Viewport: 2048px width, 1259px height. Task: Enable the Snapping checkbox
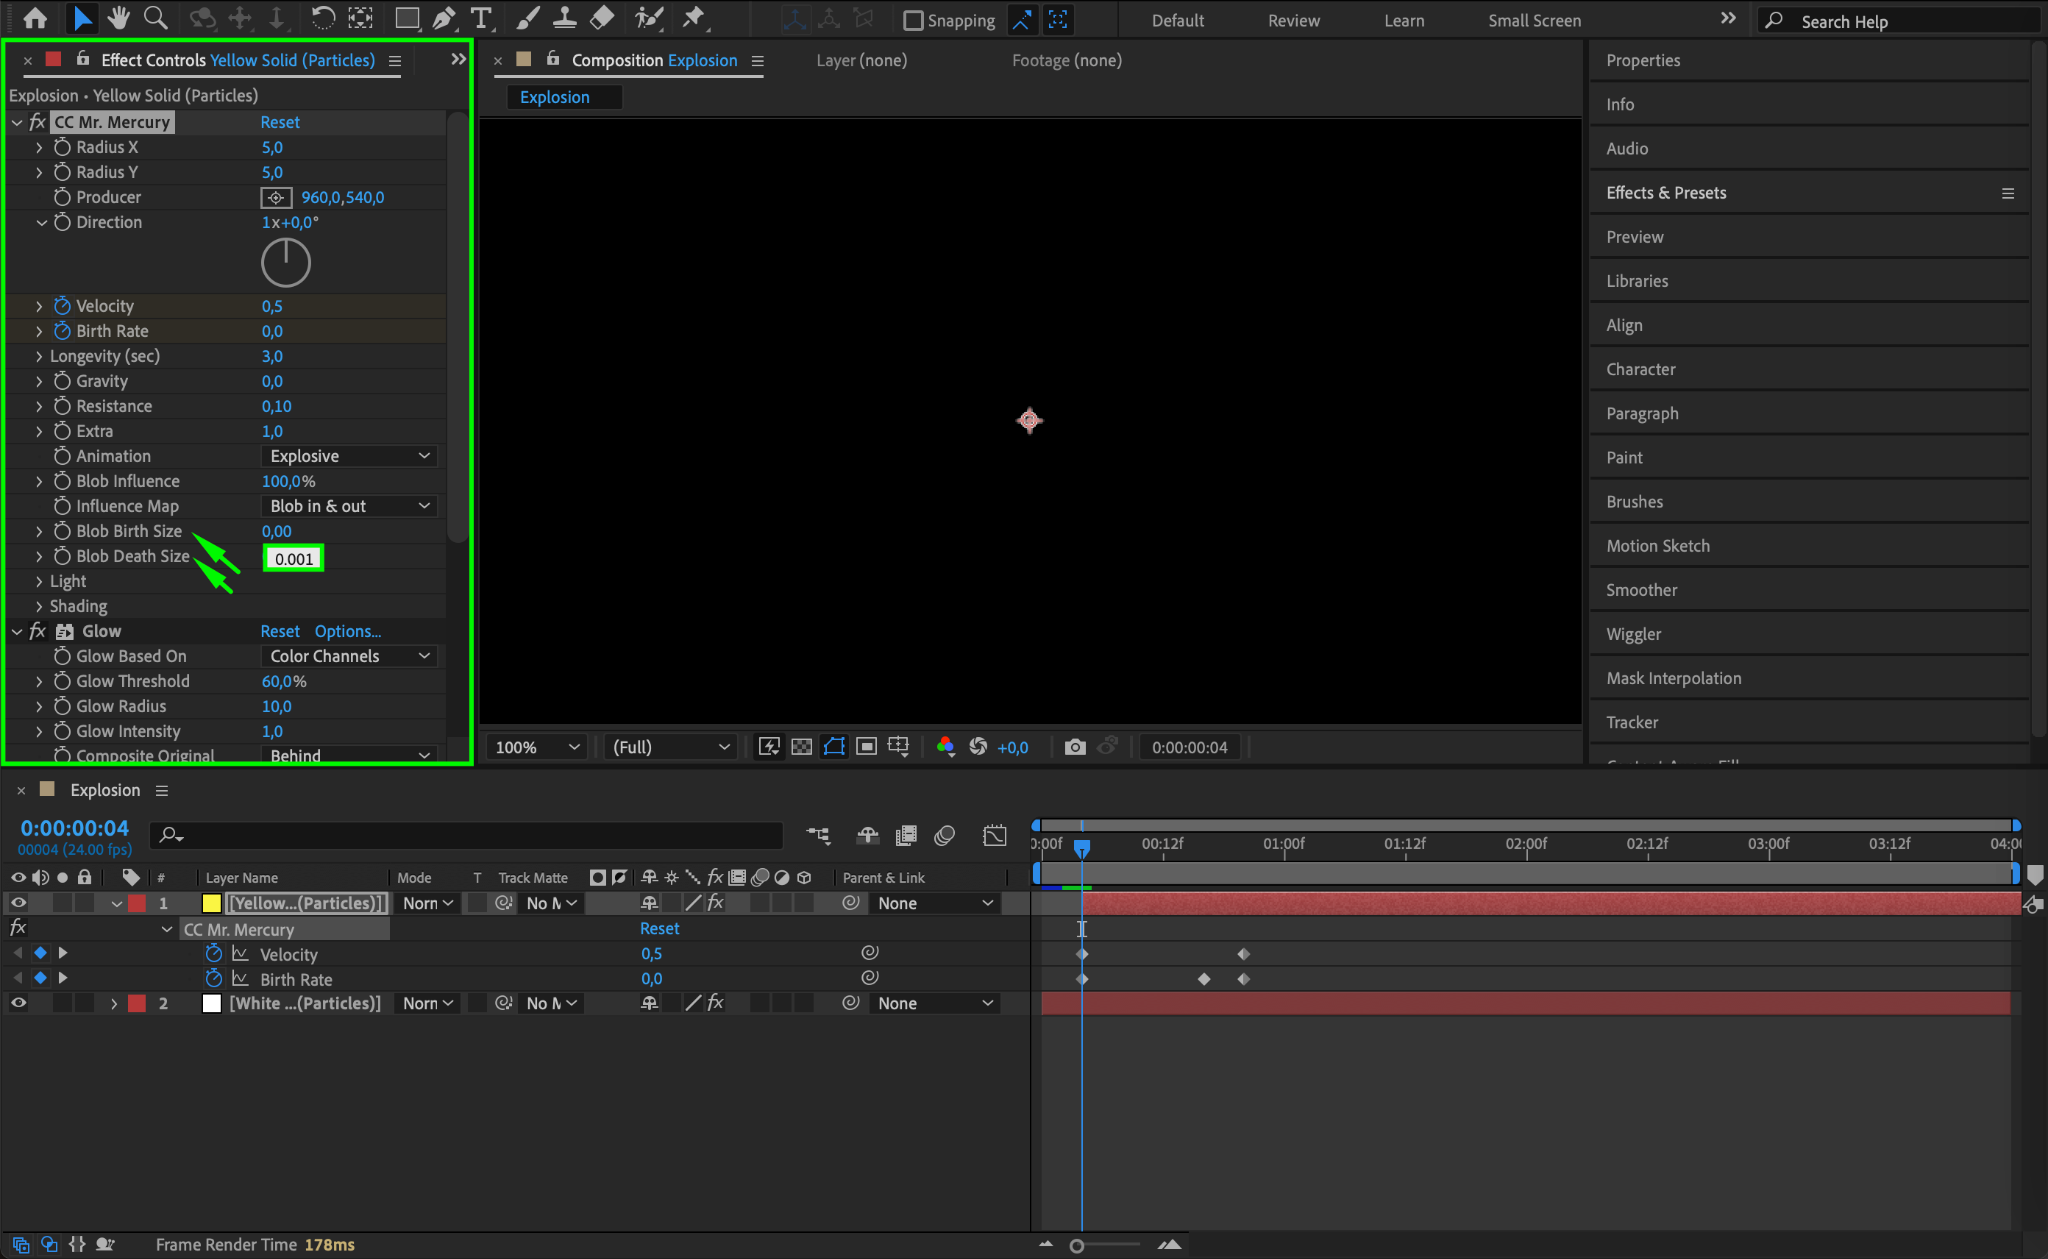(x=912, y=20)
